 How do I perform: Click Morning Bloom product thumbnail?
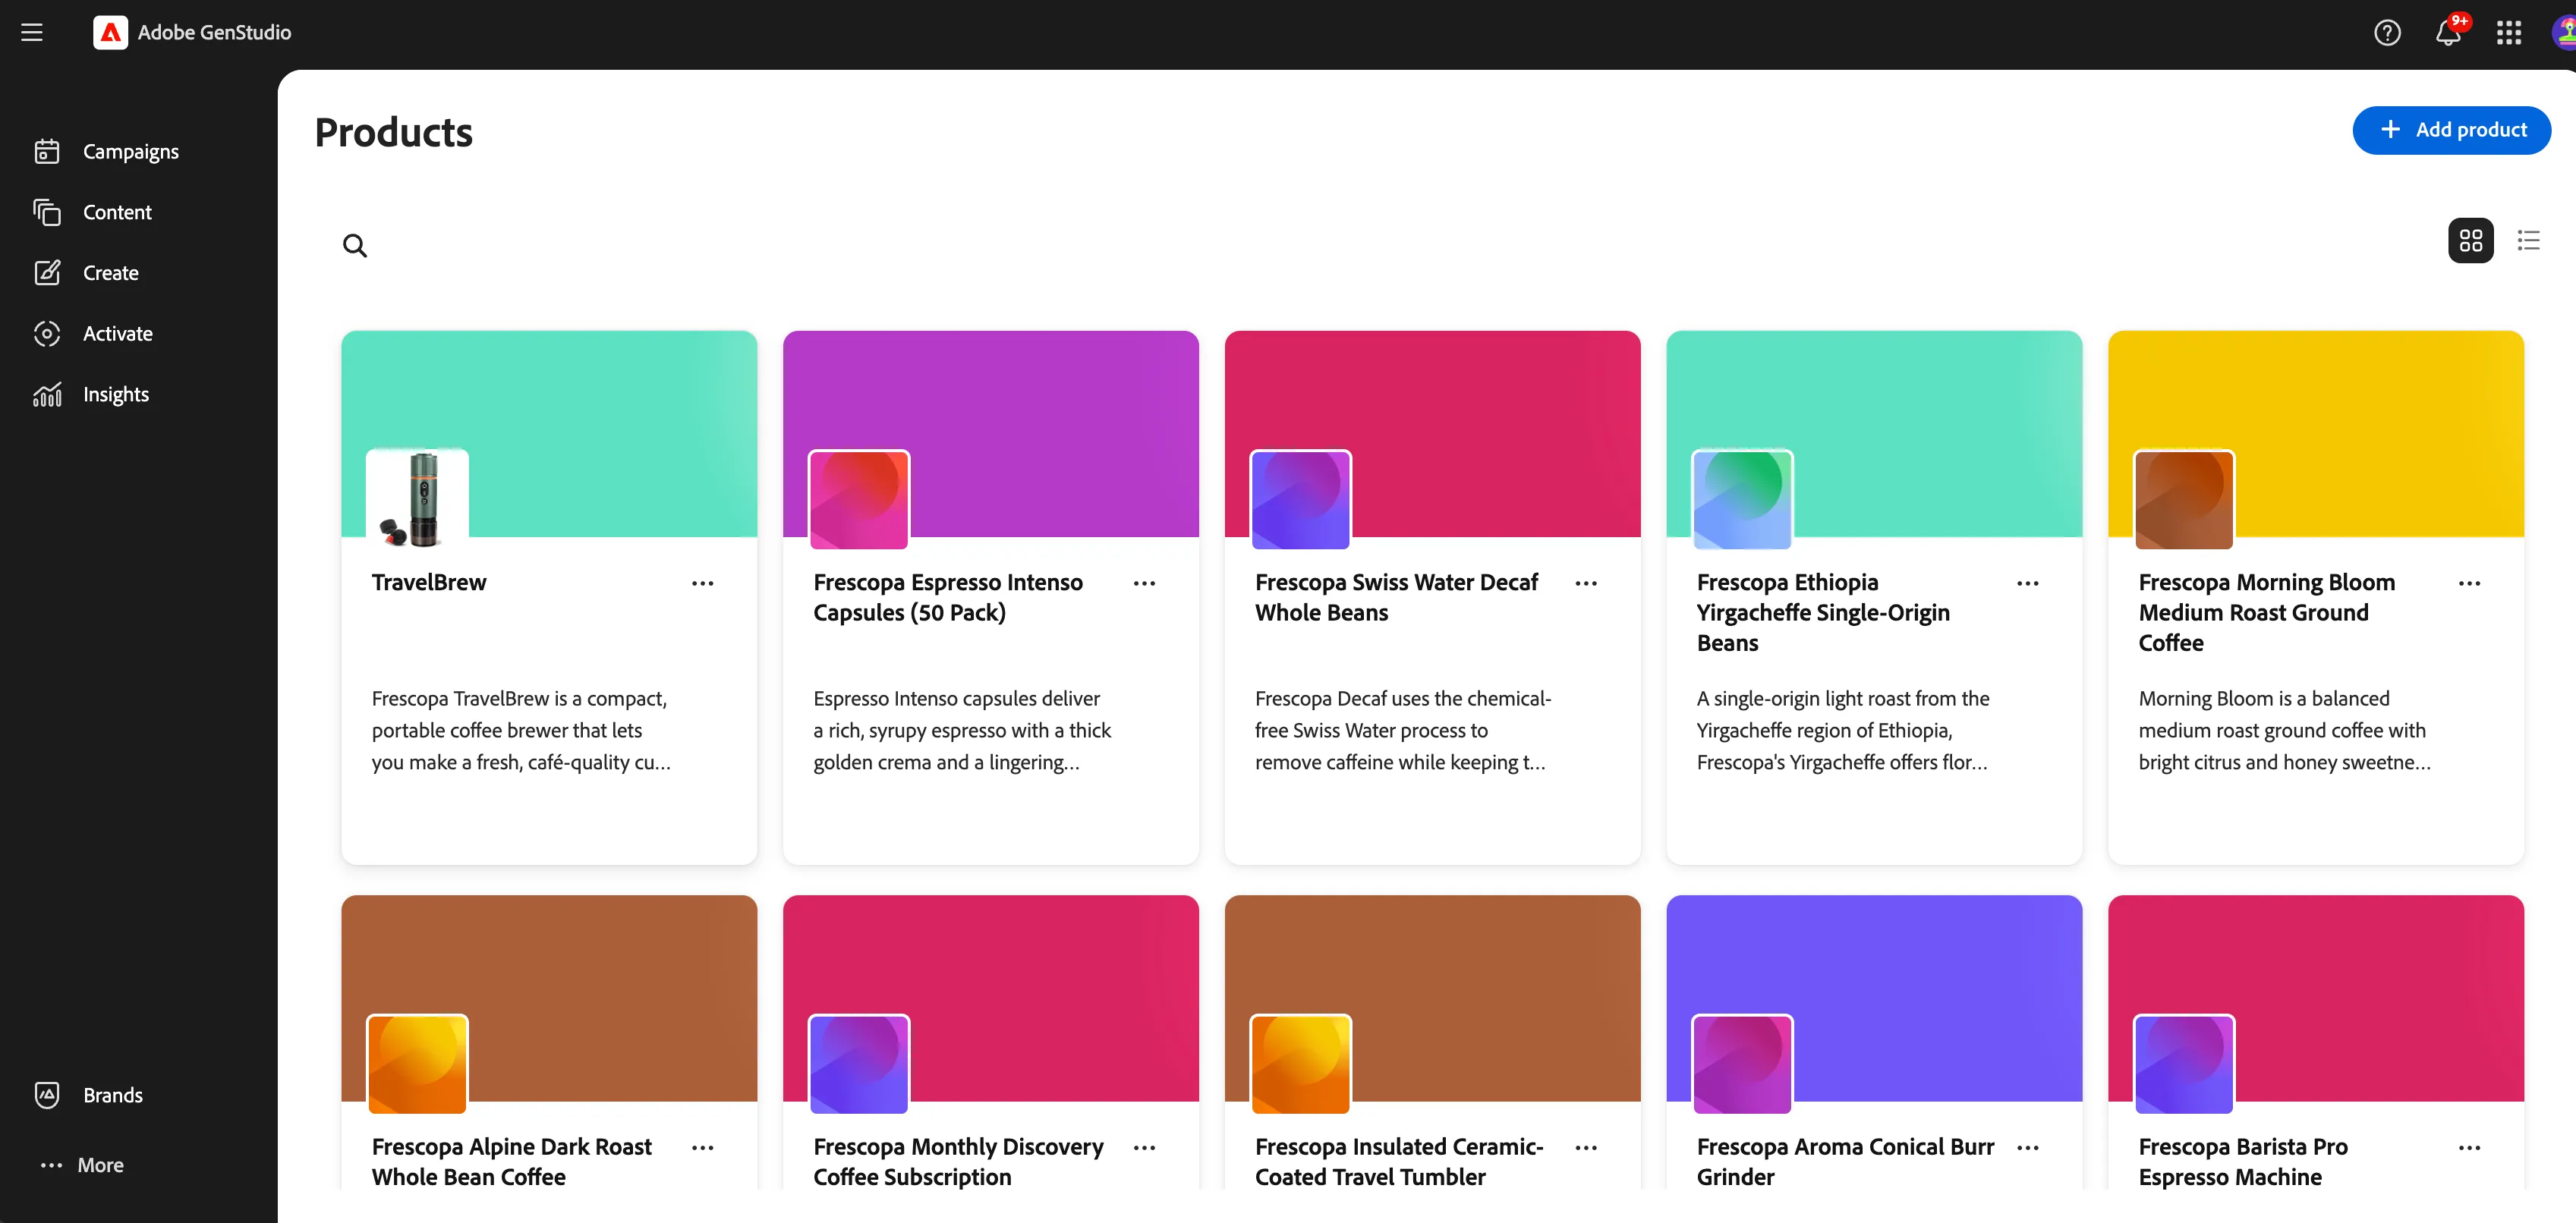pyautogui.click(x=2184, y=499)
